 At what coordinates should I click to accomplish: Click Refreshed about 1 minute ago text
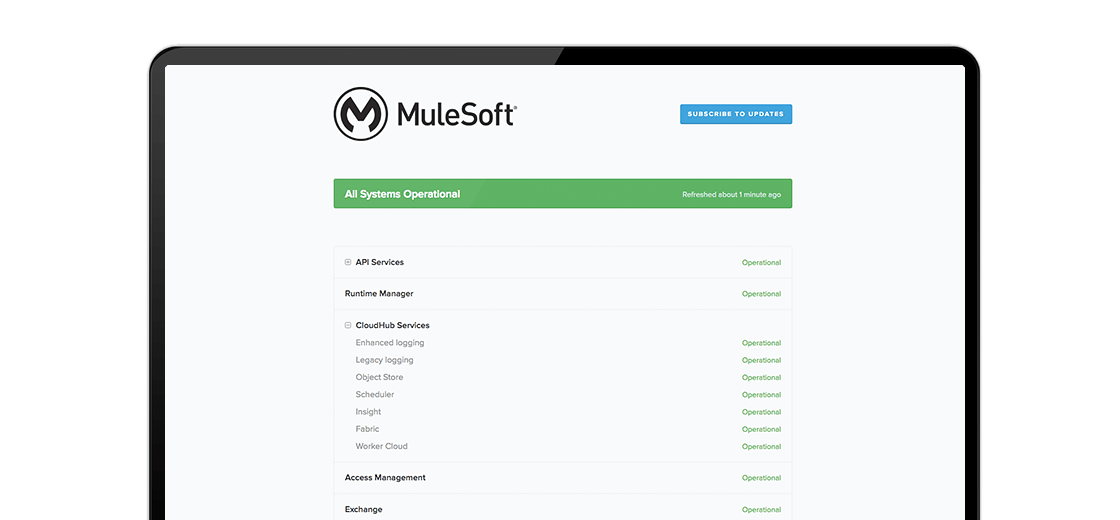(x=731, y=194)
